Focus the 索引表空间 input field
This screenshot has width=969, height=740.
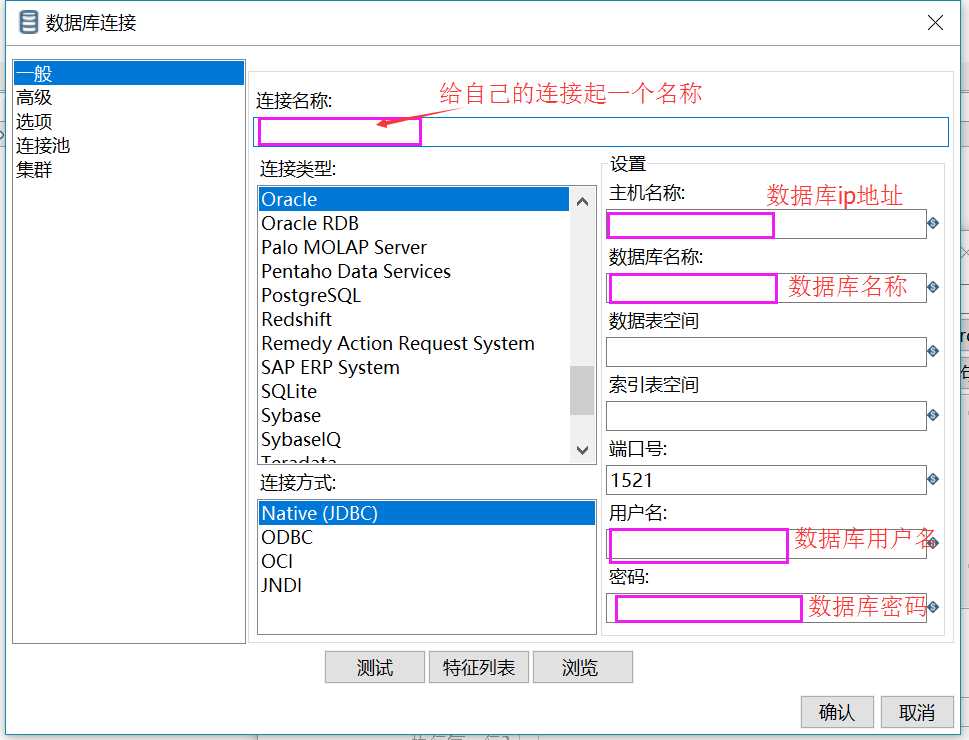[x=766, y=416]
